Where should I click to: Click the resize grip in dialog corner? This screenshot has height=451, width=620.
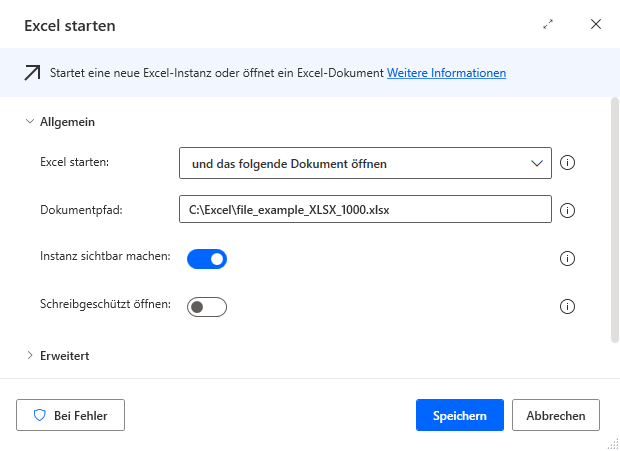(x=613, y=444)
